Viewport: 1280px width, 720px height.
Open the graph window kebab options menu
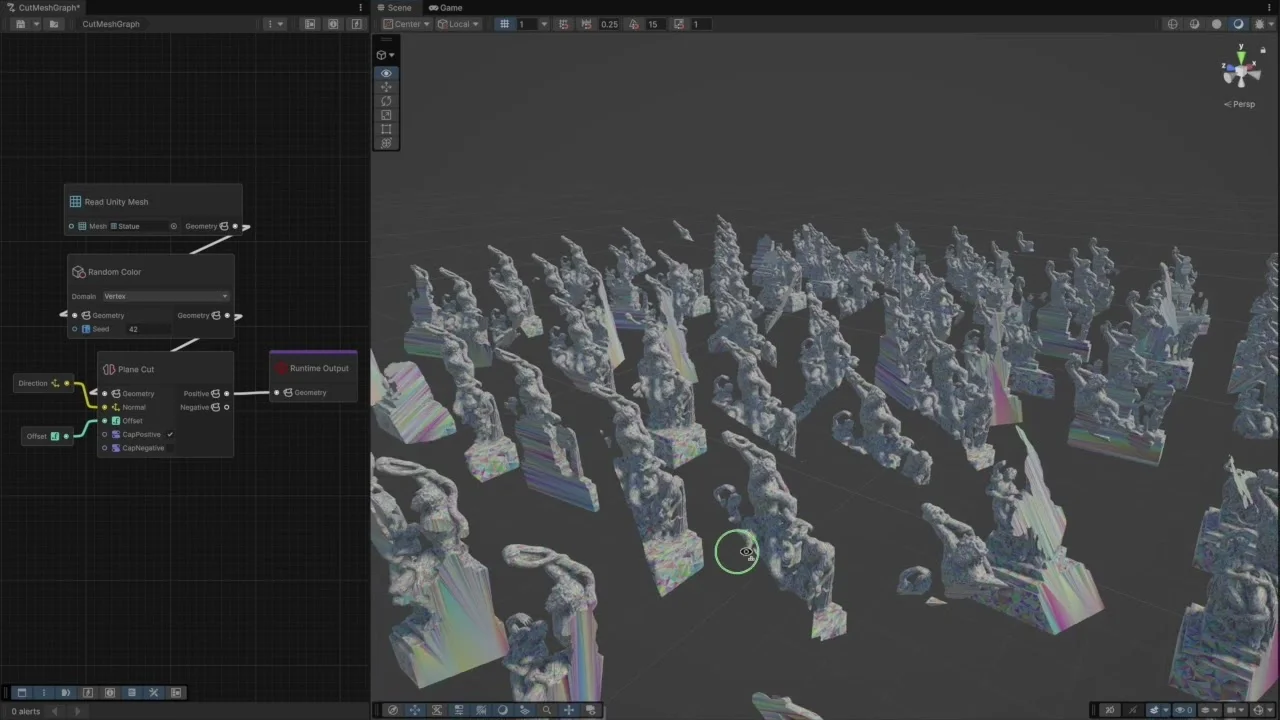pyautogui.click(x=360, y=7)
